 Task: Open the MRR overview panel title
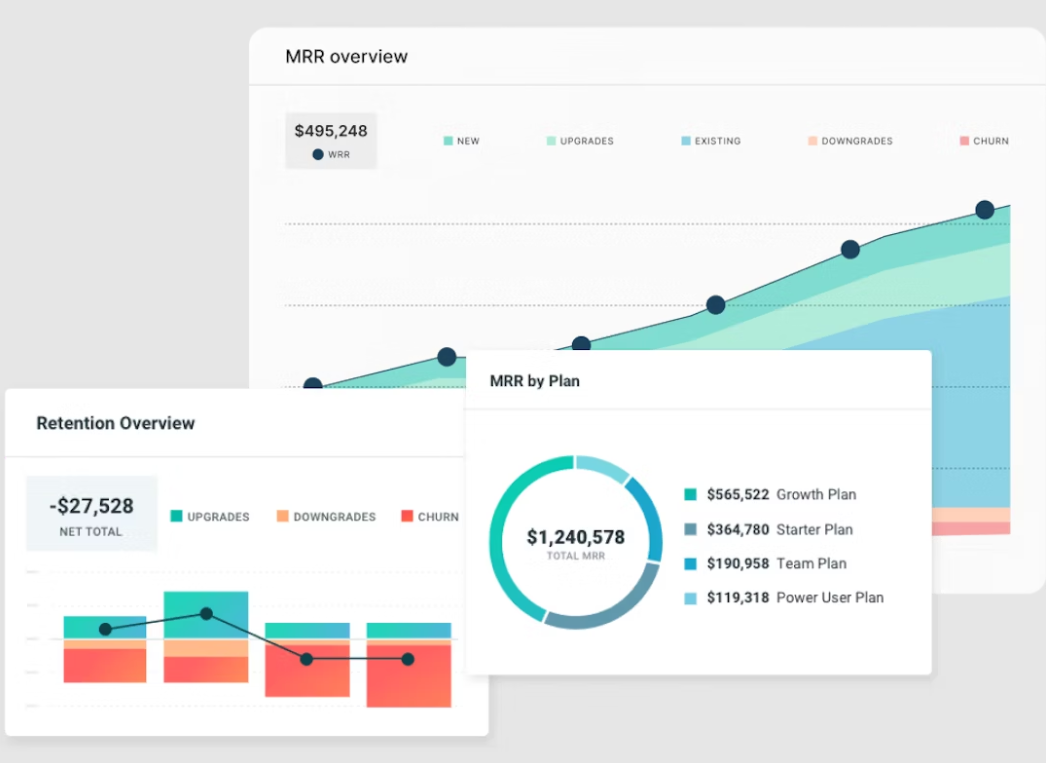(x=346, y=56)
